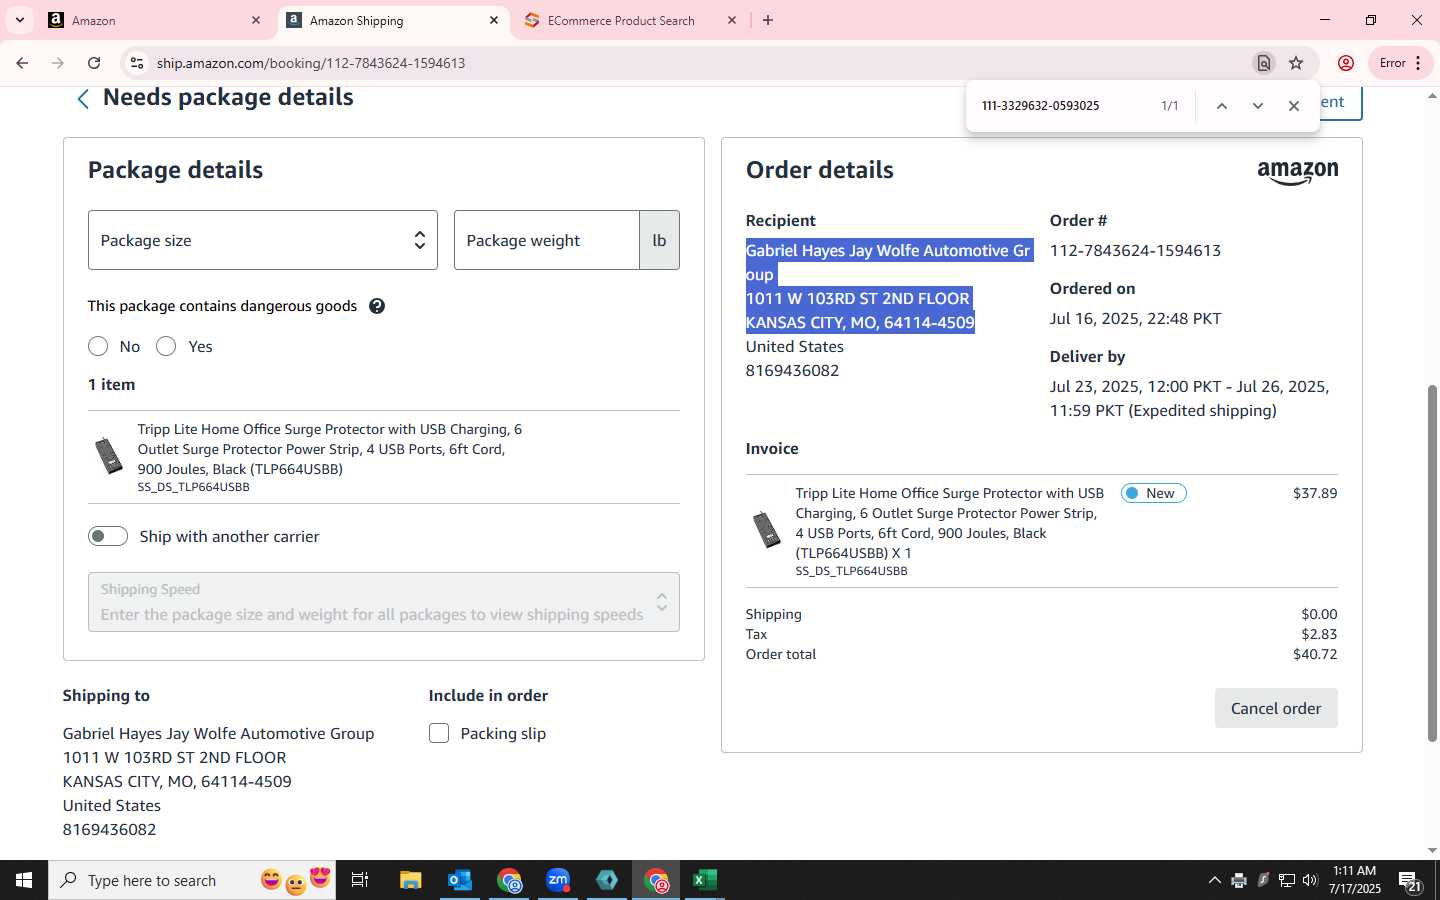The height and width of the screenshot is (900, 1440).
Task: Click order number 112-7843624-1594613
Action: click(x=1135, y=250)
